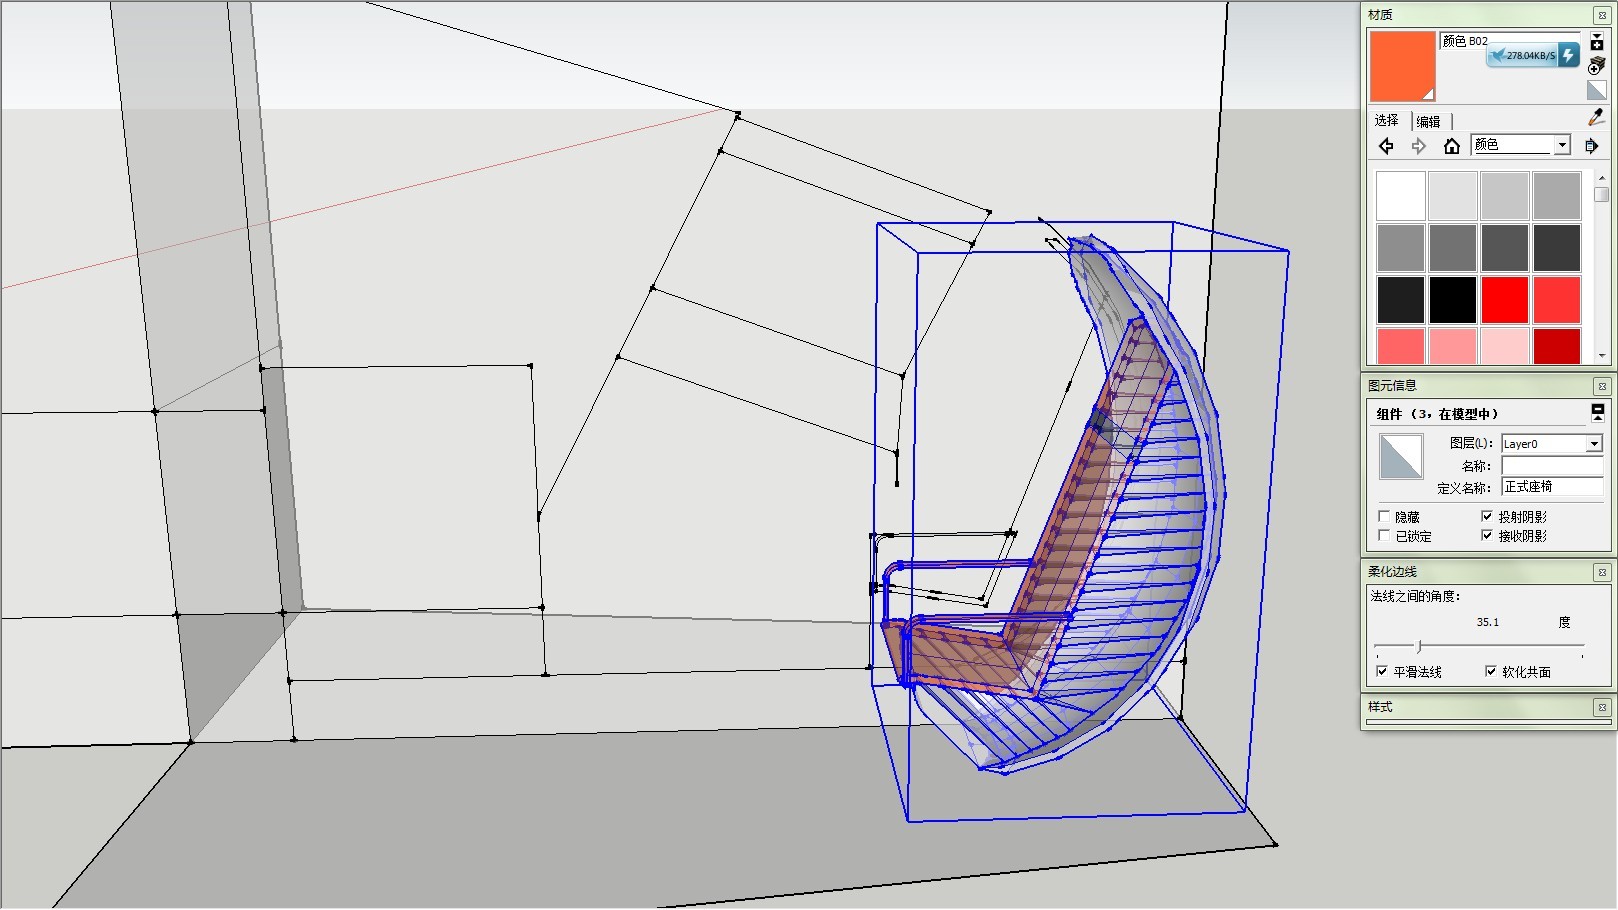The height and width of the screenshot is (910, 1618).
Task: Click the normals angle slider handle
Action: 1419,647
